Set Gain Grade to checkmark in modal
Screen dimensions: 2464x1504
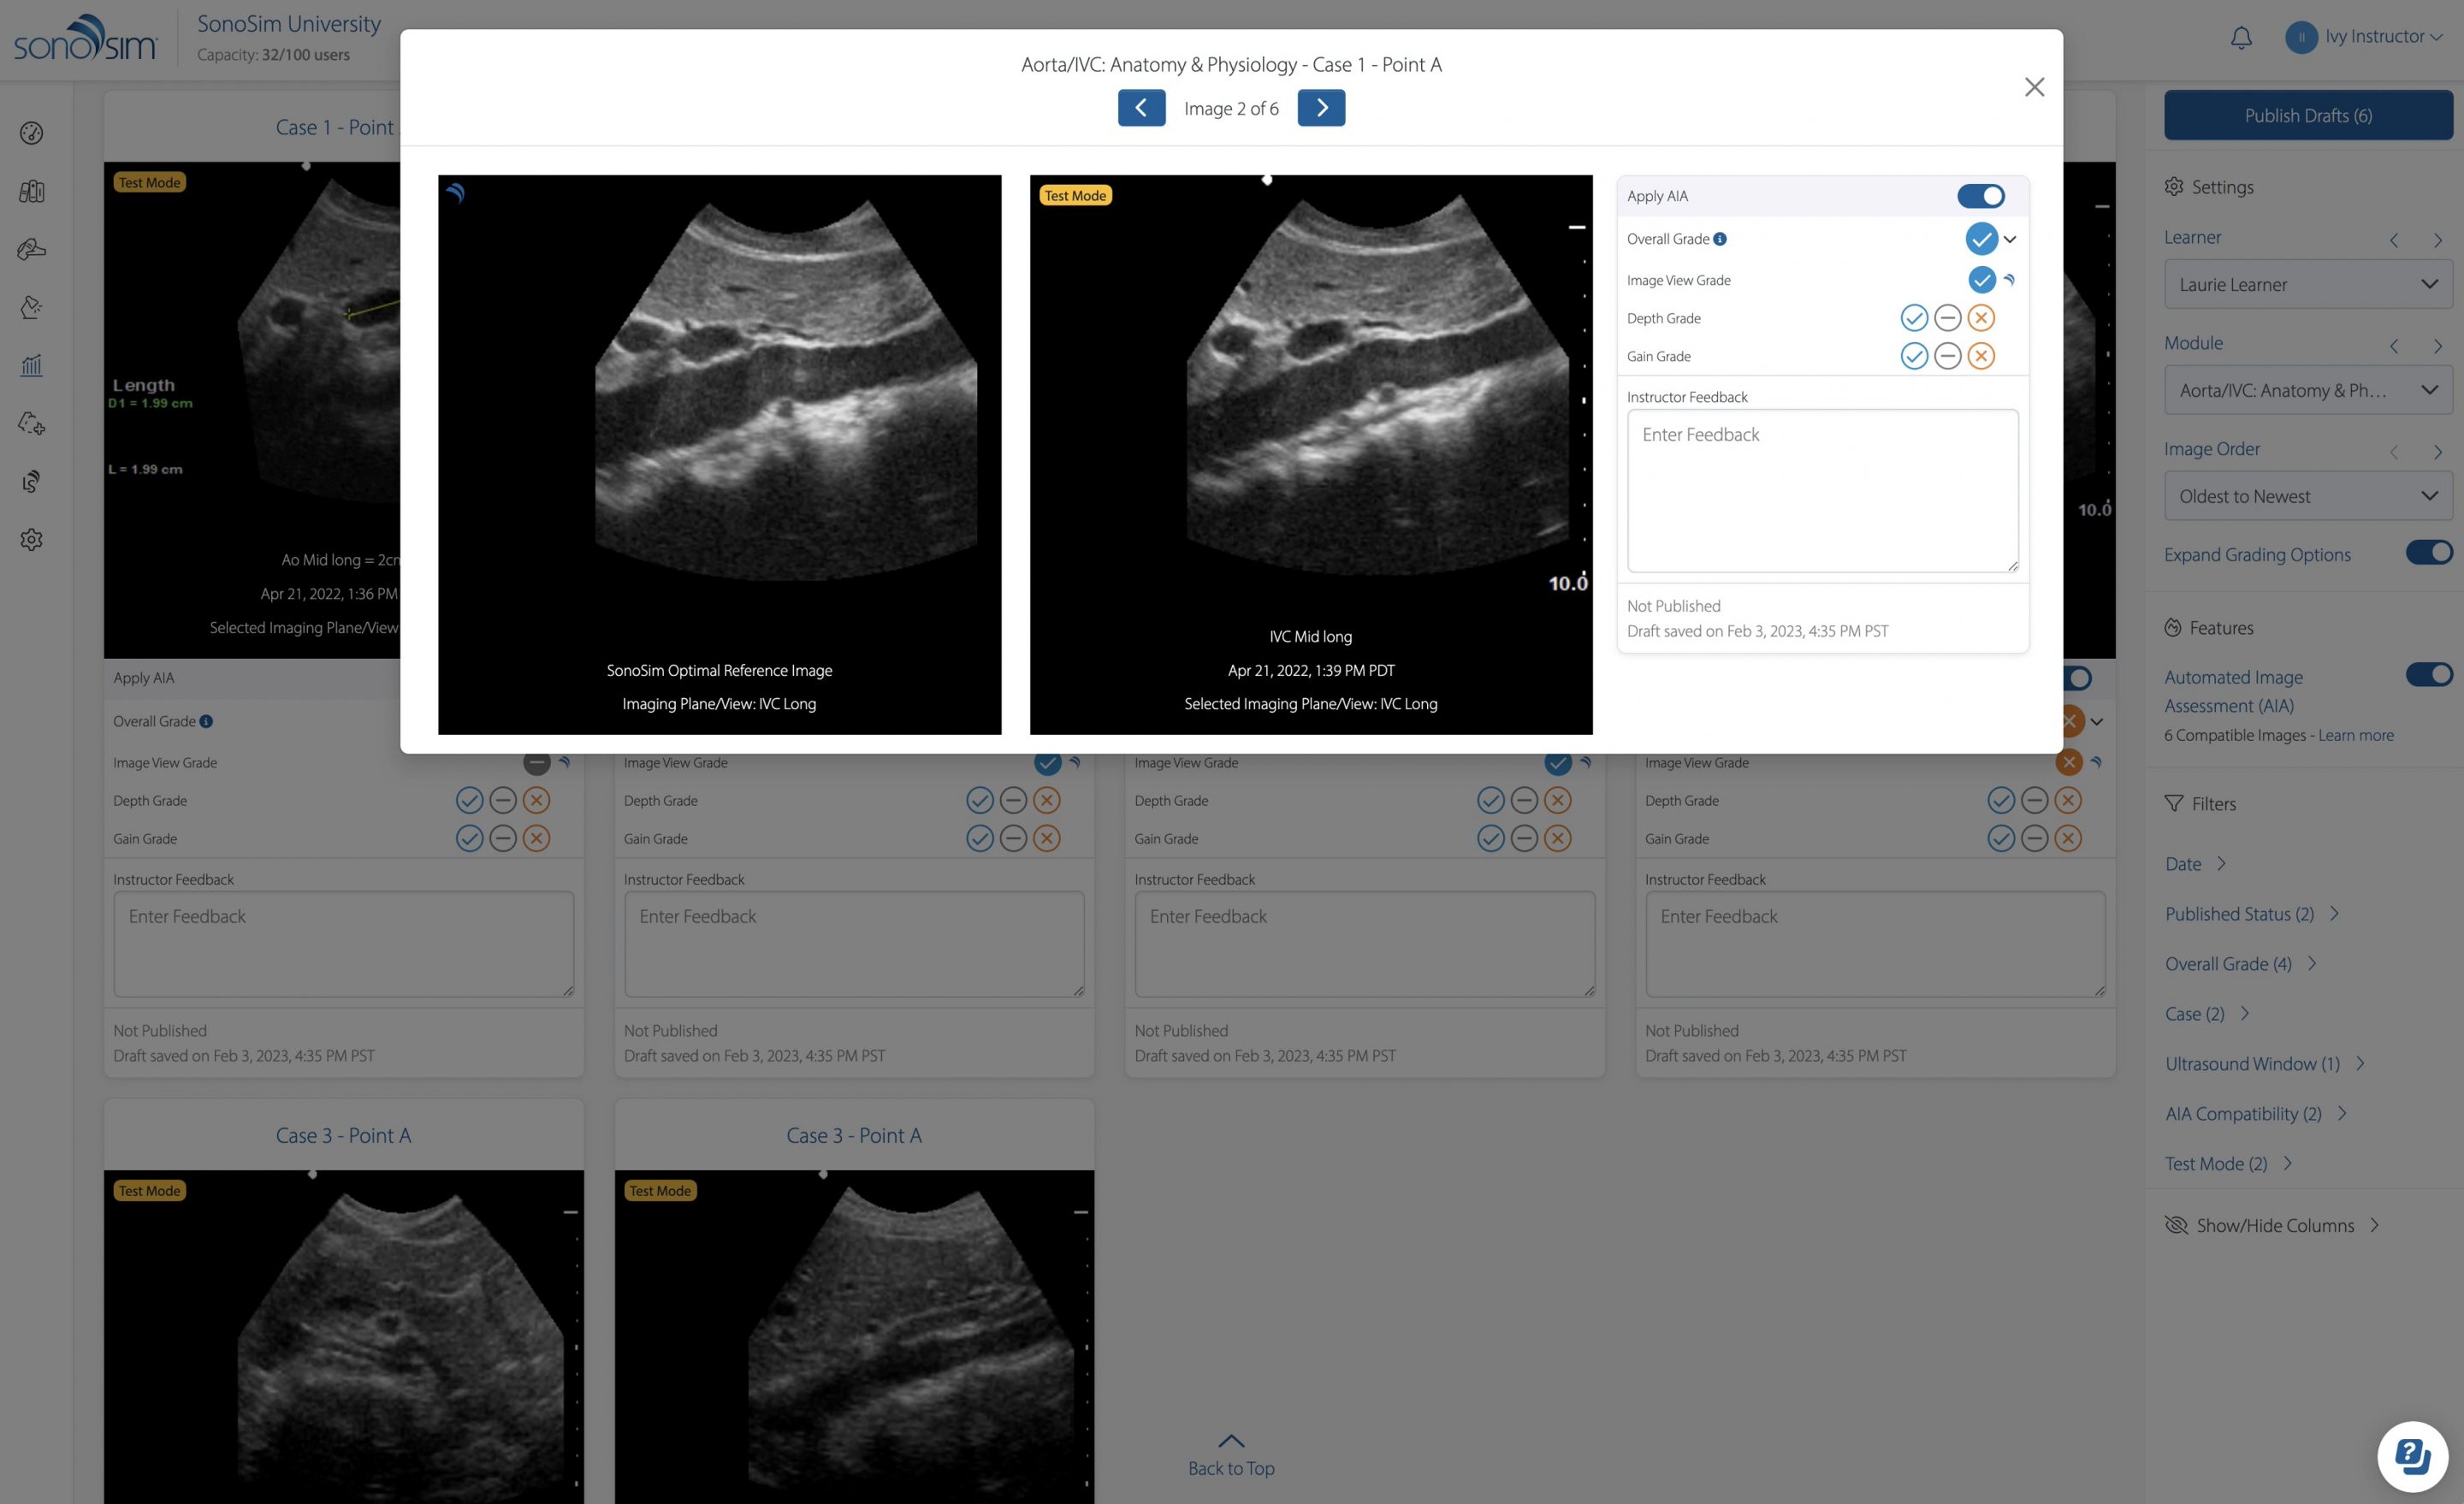pyautogui.click(x=1913, y=356)
